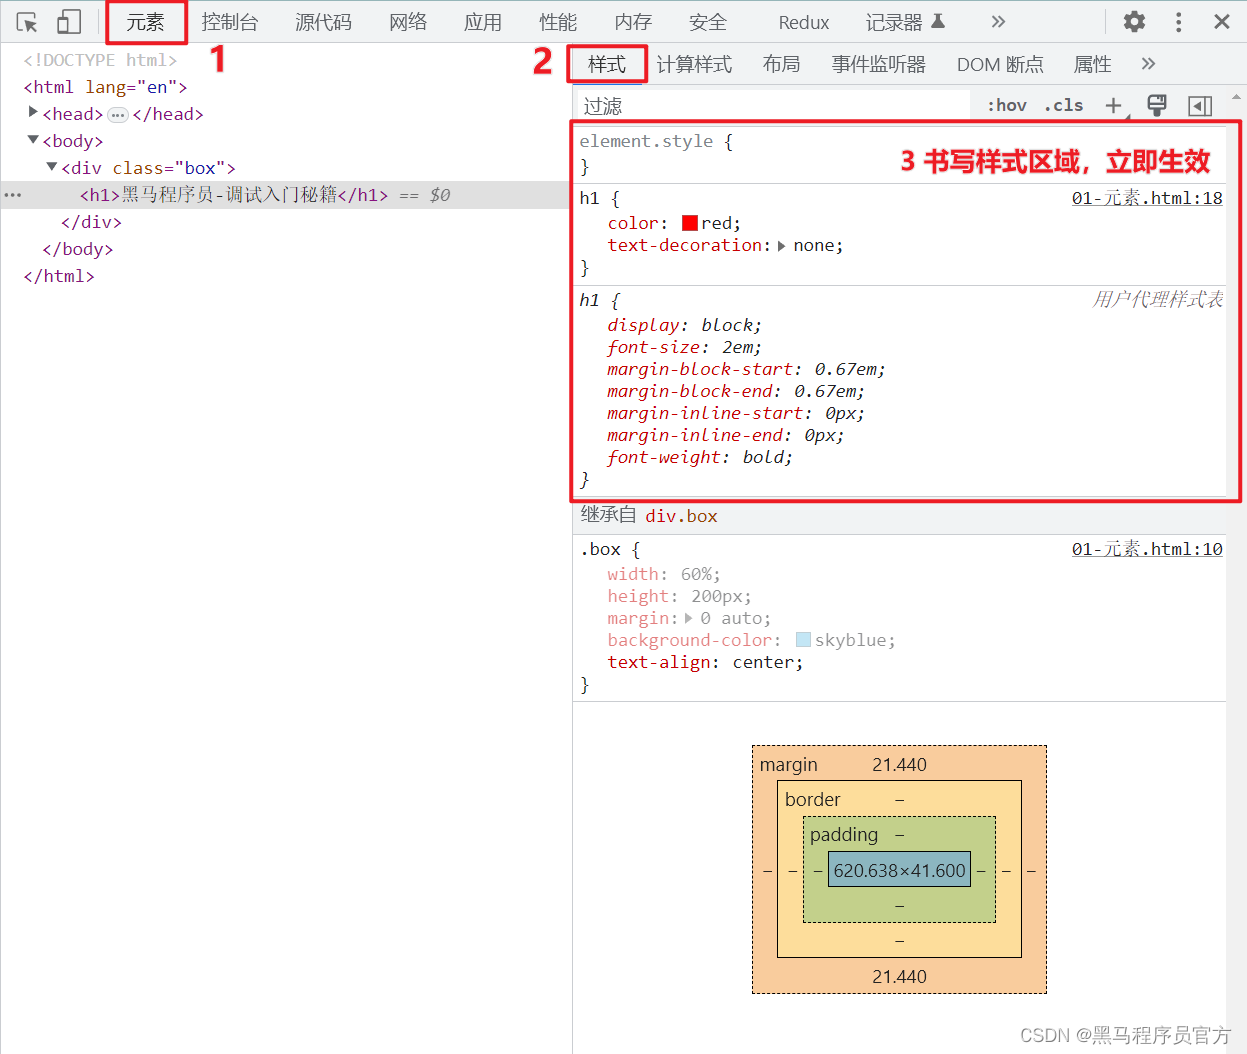Click the element.style rule block
1247x1054 pixels.
(900, 154)
